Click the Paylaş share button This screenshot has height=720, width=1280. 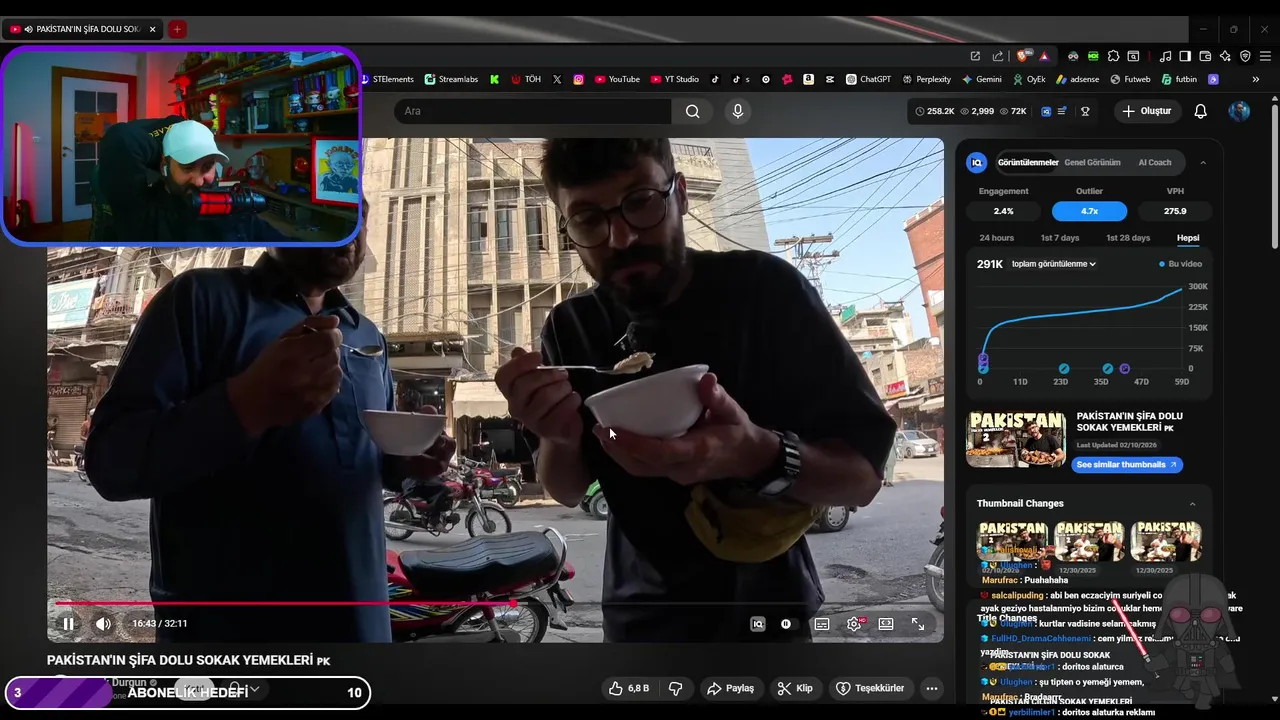tap(730, 688)
